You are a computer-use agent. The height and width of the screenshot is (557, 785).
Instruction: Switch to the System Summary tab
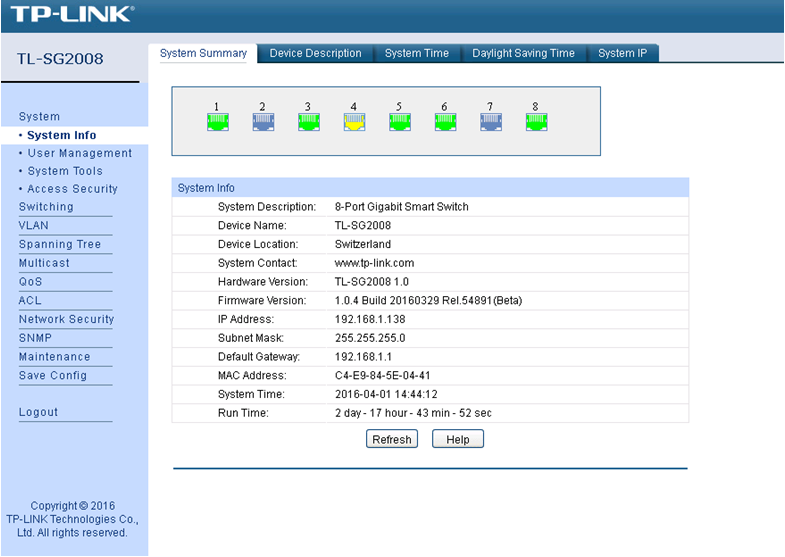203,53
